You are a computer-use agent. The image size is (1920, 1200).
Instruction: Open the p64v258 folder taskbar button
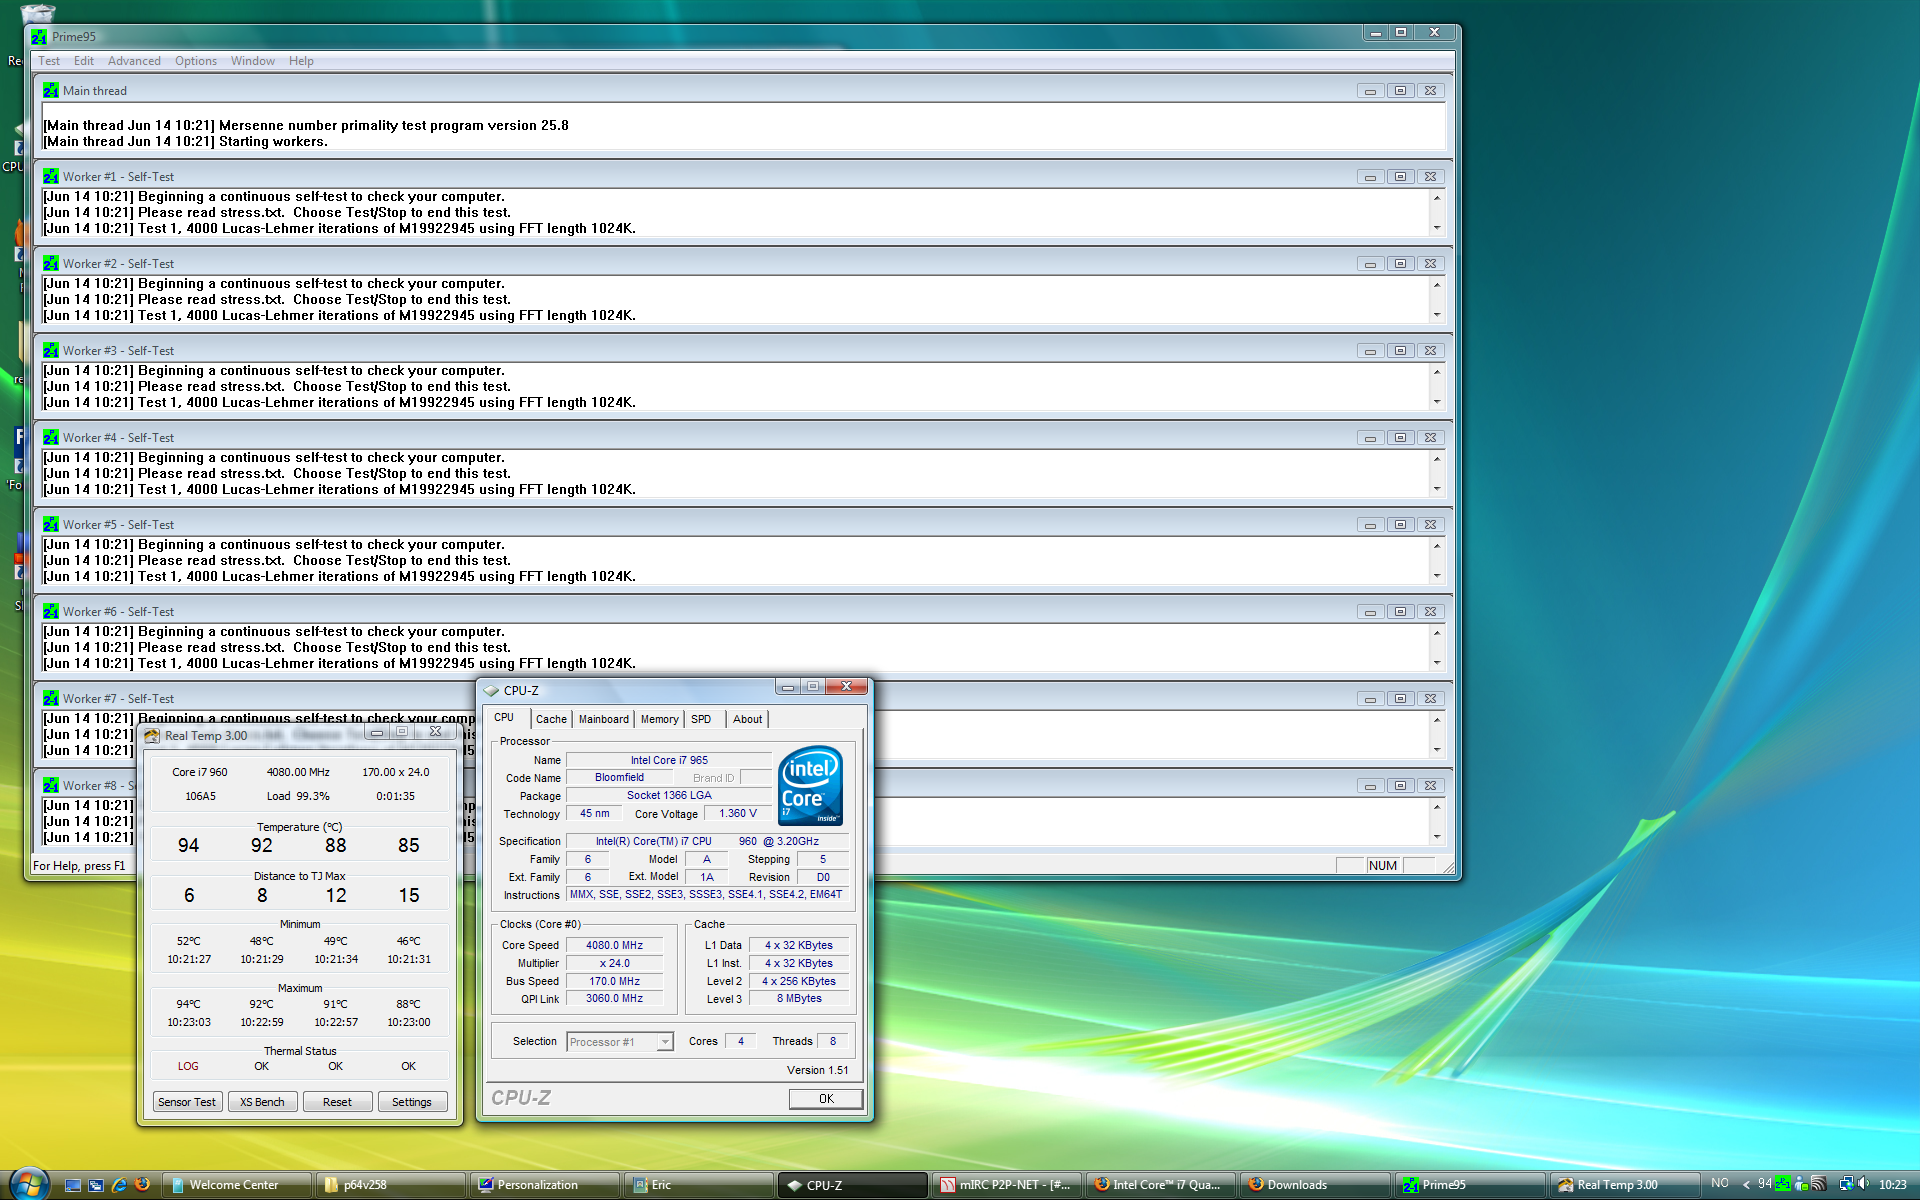tap(391, 1185)
